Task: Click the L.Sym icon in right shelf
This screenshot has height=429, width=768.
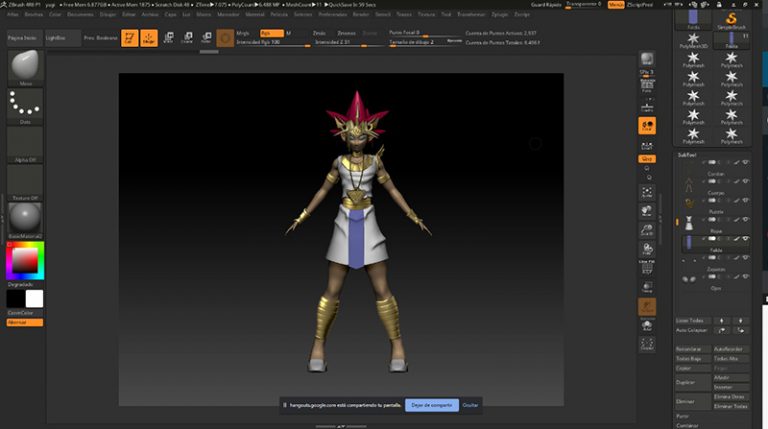Action: pyautogui.click(x=647, y=145)
